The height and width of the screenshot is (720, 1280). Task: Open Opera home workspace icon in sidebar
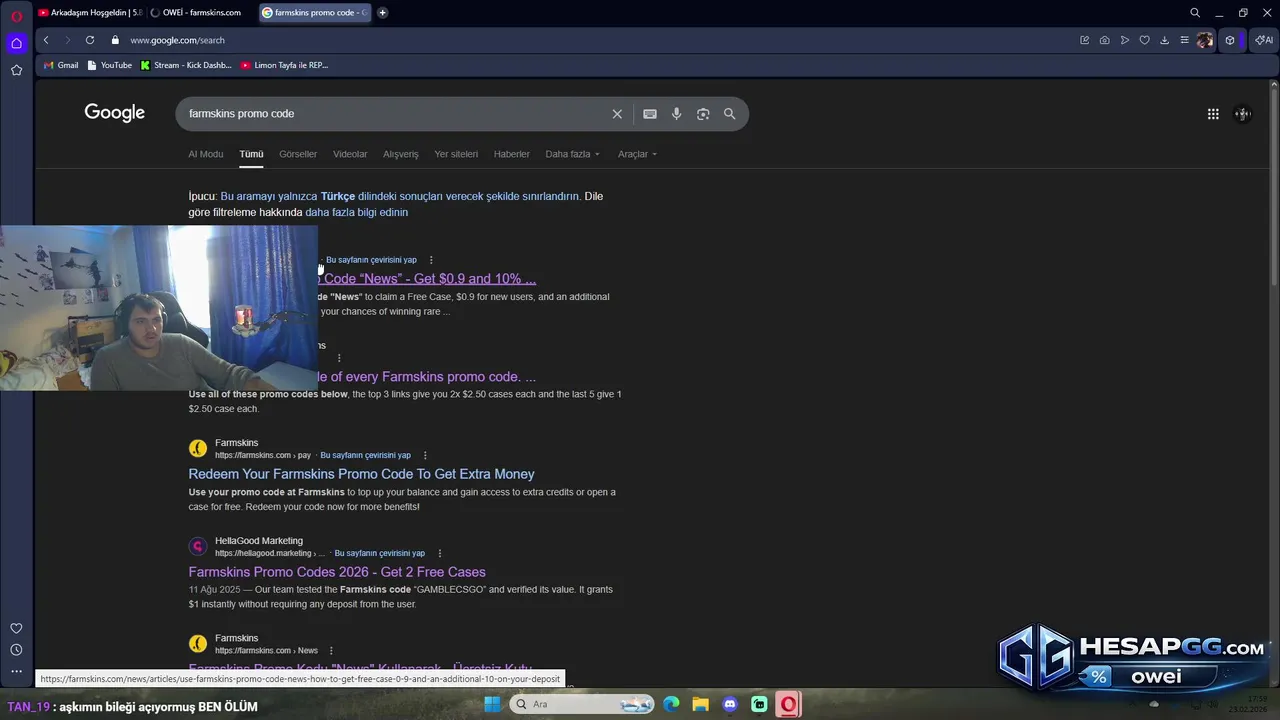click(16, 43)
